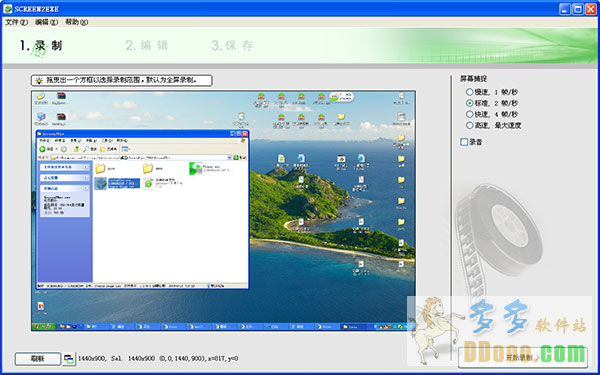Select 慢速, 1 帧/秒 capture speed
600x375 pixels.
click(x=492, y=92)
